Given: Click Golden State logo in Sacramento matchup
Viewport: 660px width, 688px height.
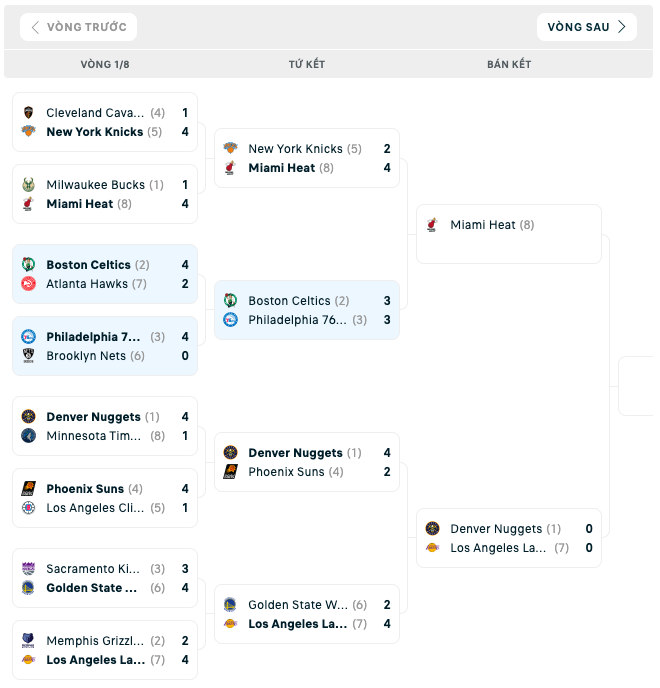Looking at the screenshot, I should 29,588.
